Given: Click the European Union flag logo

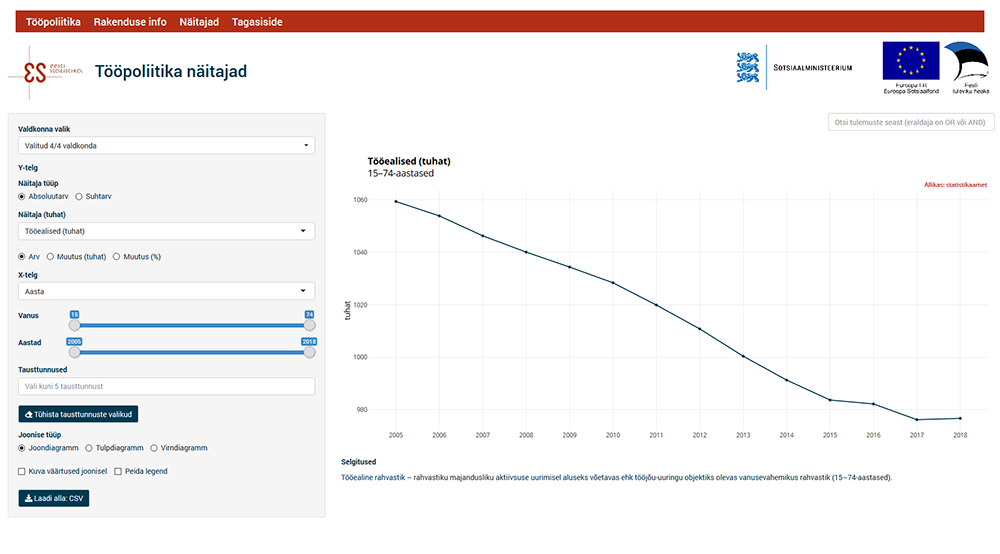Looking at the screenshot, I should pos(911,61).
